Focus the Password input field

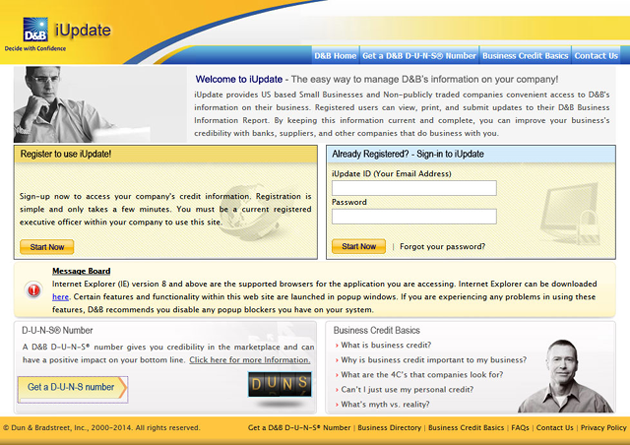coord(414,216)
